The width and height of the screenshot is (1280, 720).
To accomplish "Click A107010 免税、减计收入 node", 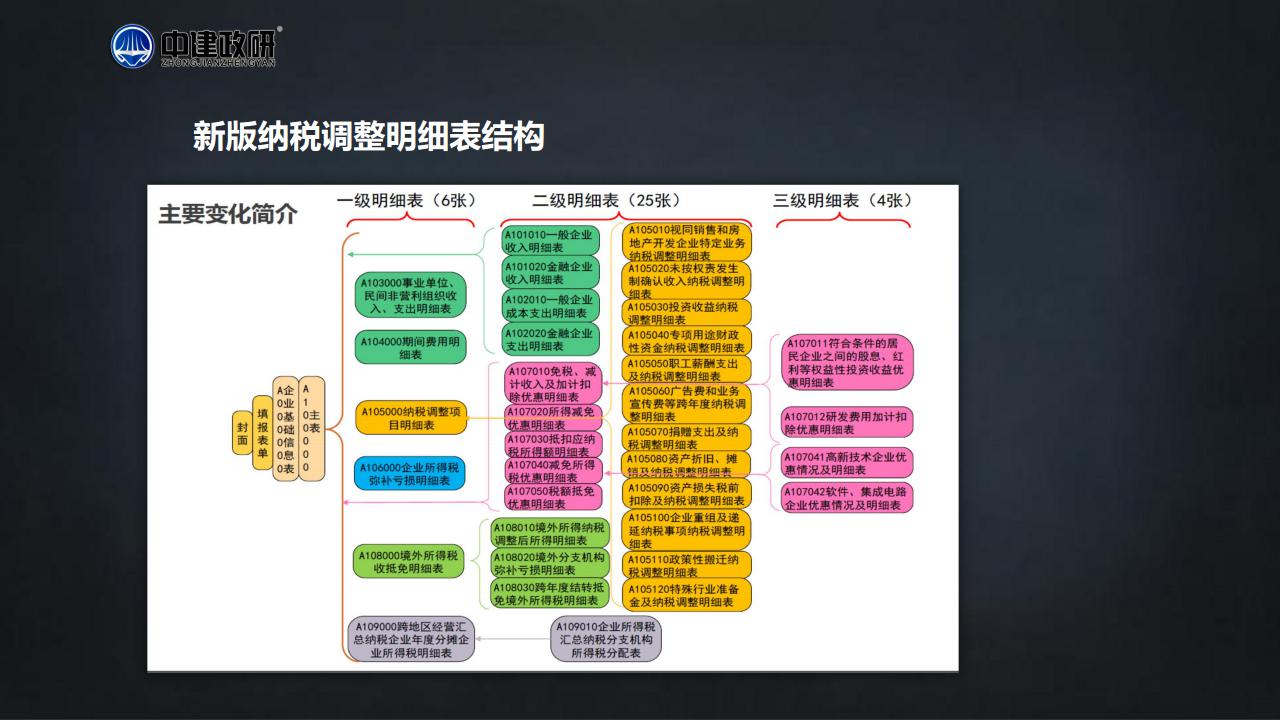I will (x=554, y=384).
